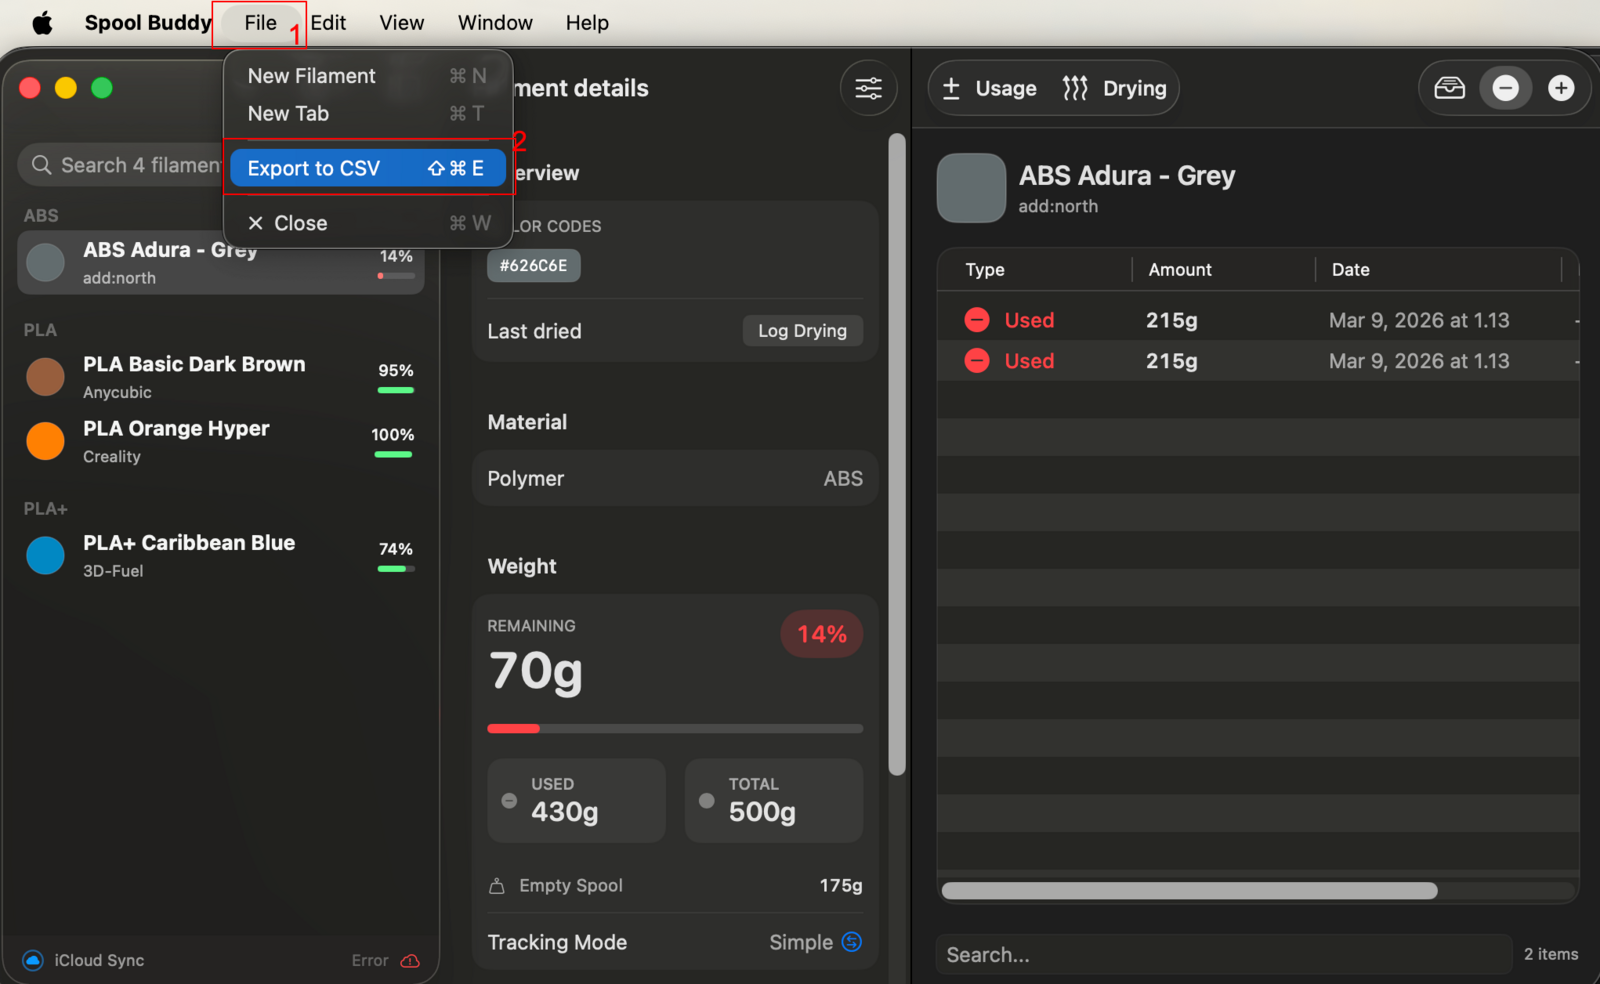Open the Apple menu
This screenshot has height=984, width=1600.
click(x=42, y=22)
